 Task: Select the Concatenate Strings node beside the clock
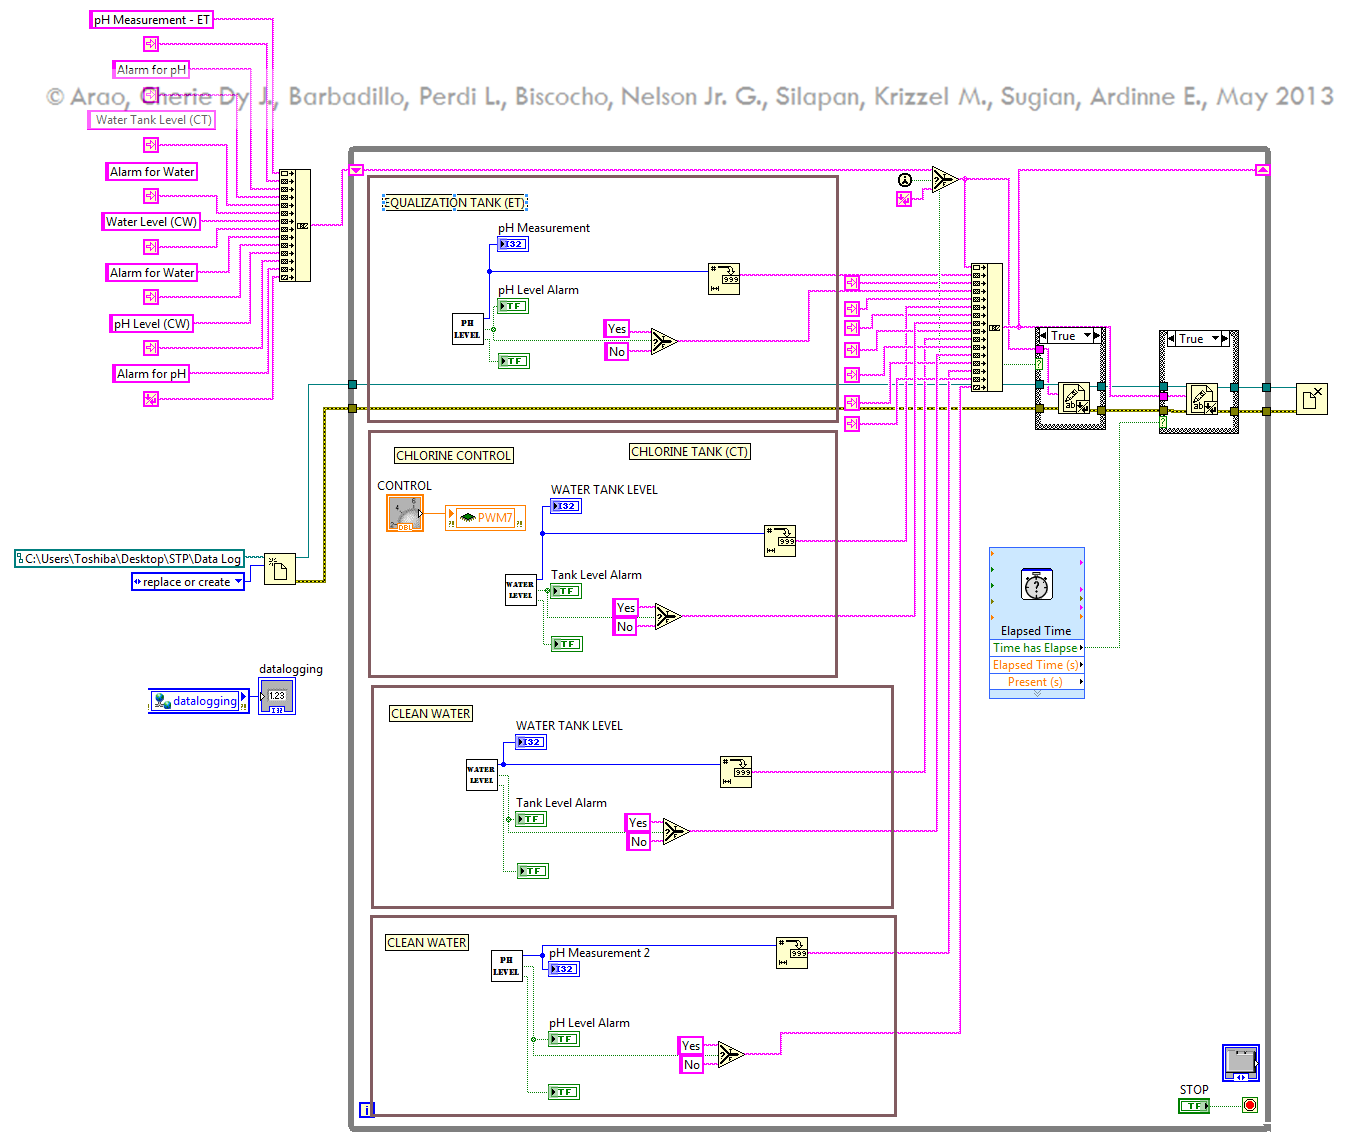point(945,180)
